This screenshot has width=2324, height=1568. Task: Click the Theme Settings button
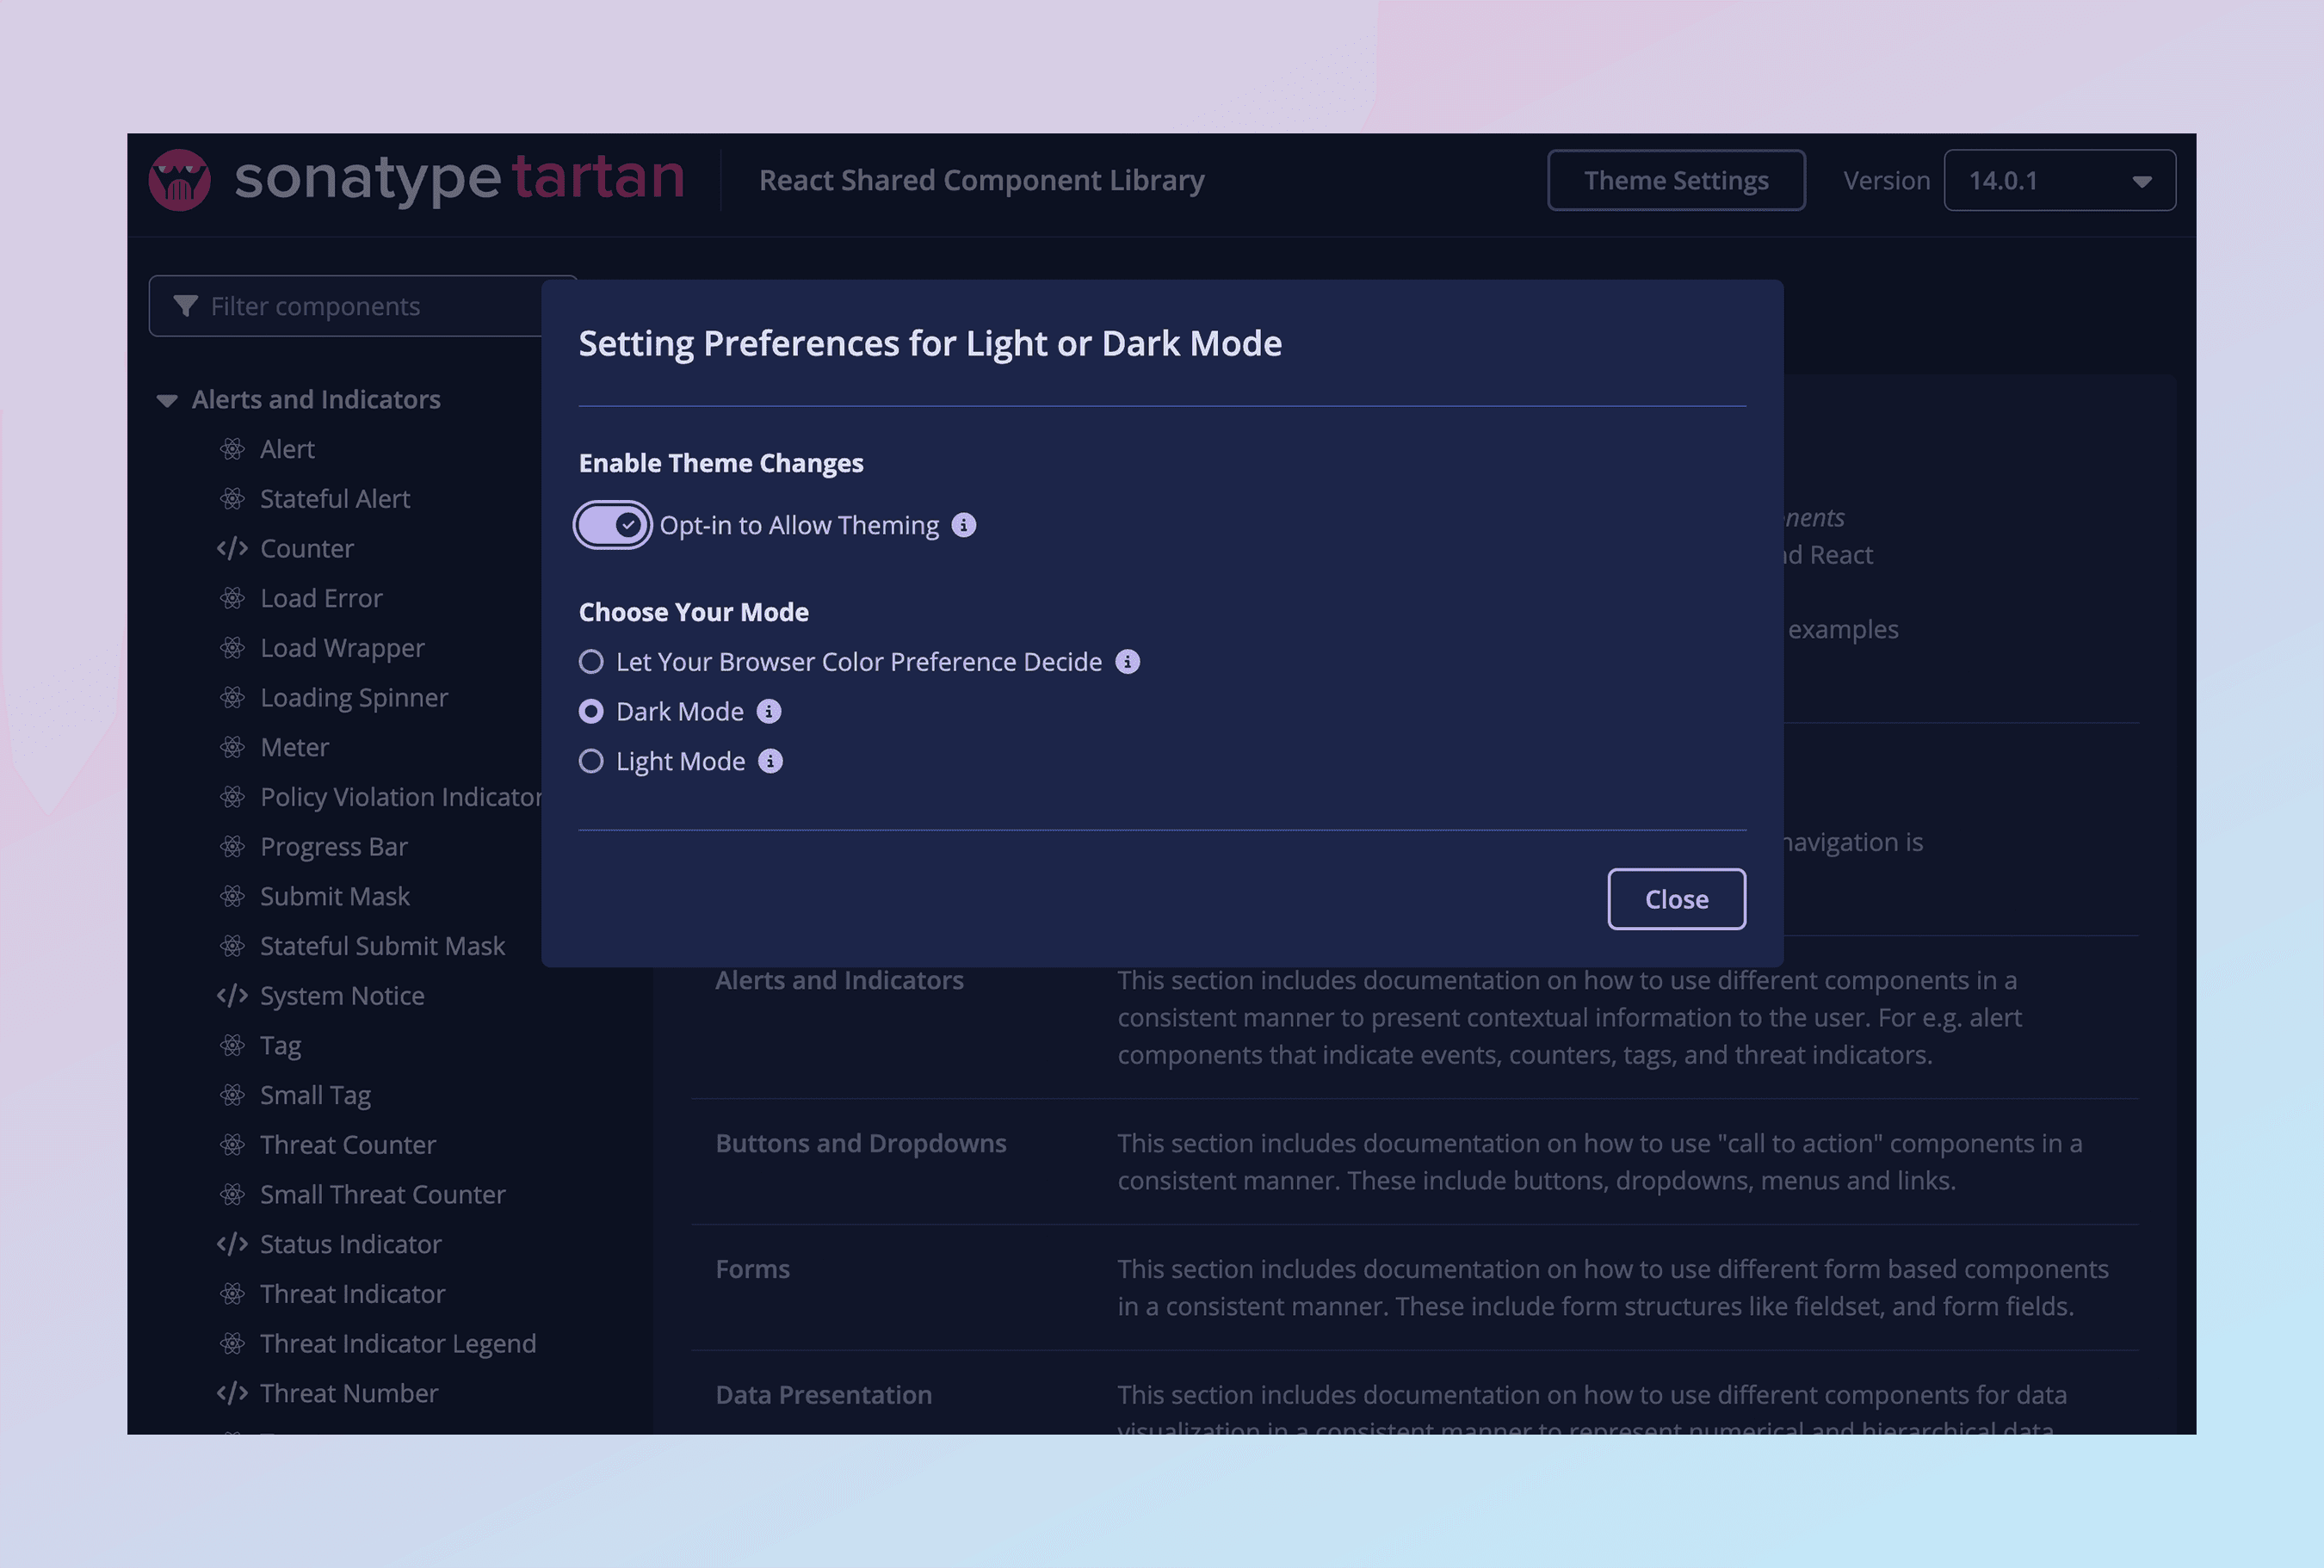tap(1676, 180)
